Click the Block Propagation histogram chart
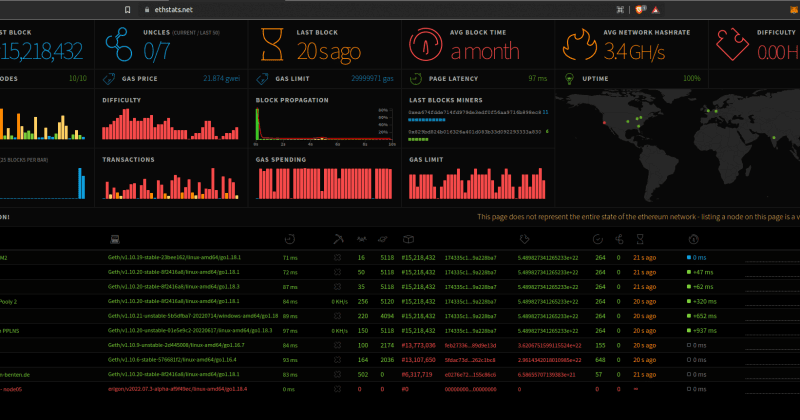 (325, 124)
